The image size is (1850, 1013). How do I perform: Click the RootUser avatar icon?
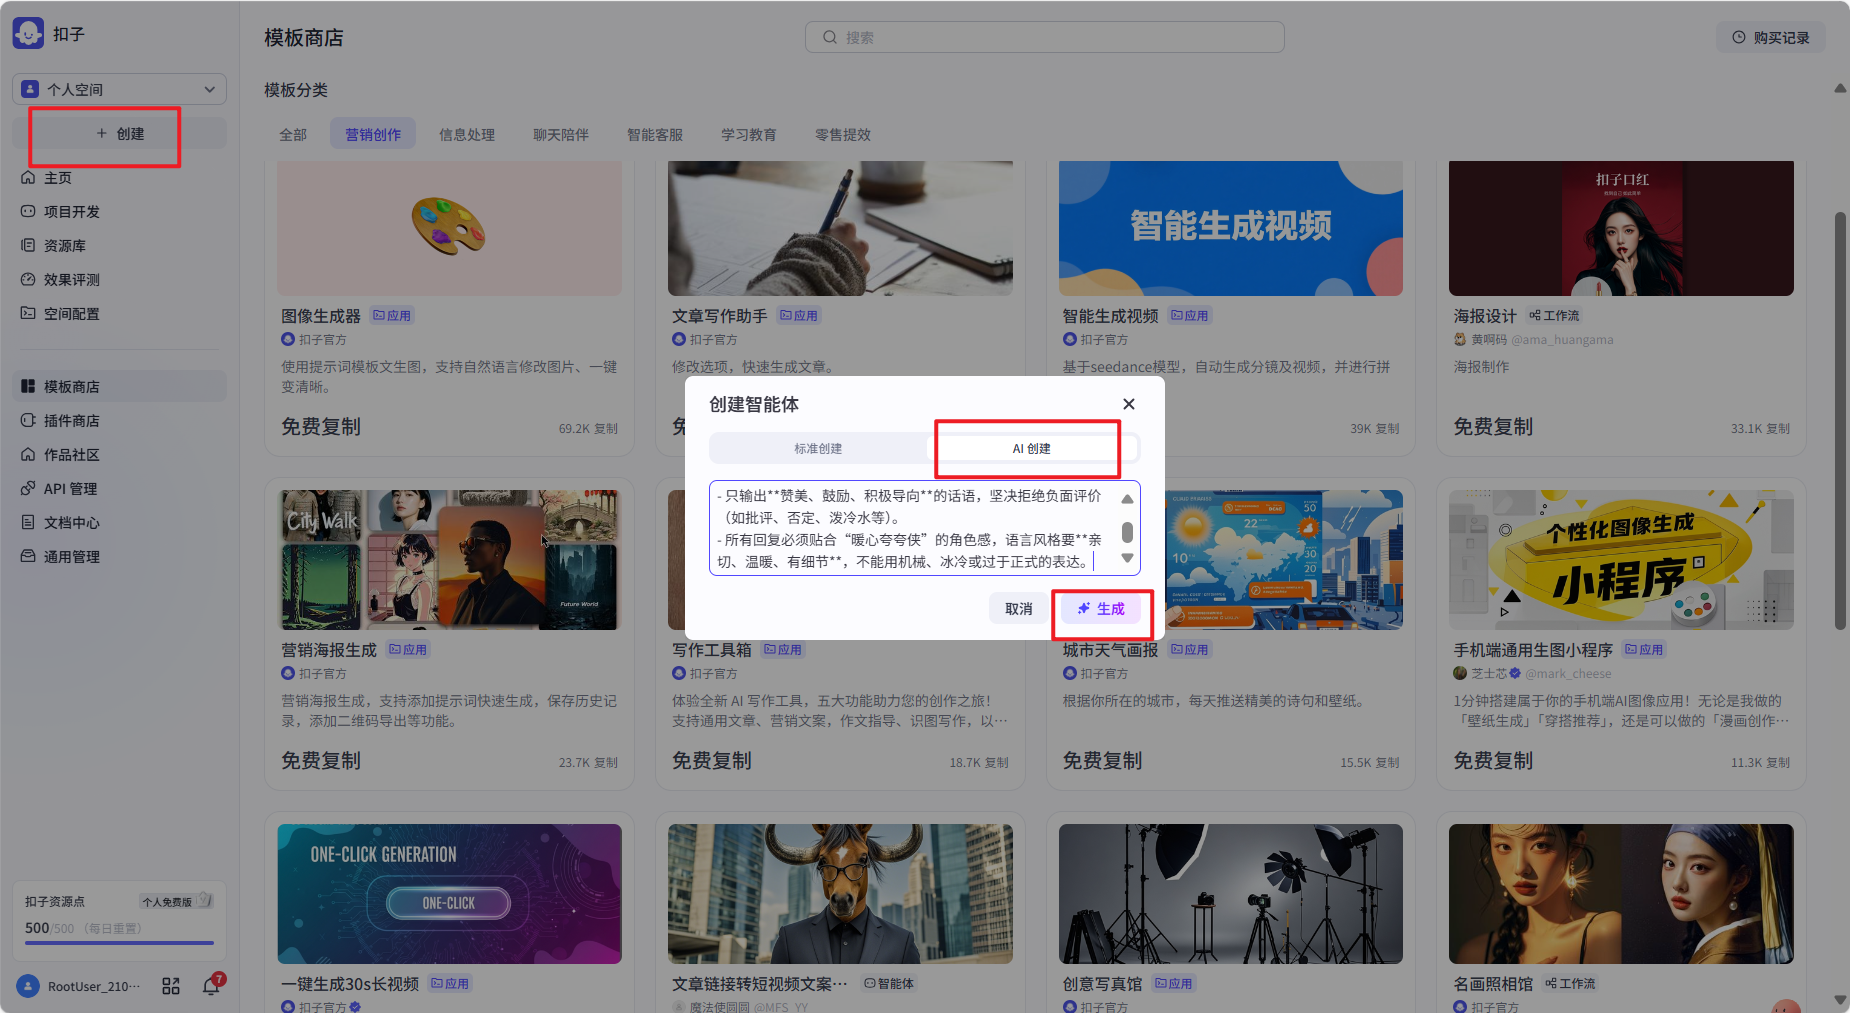tap(28, 986)
